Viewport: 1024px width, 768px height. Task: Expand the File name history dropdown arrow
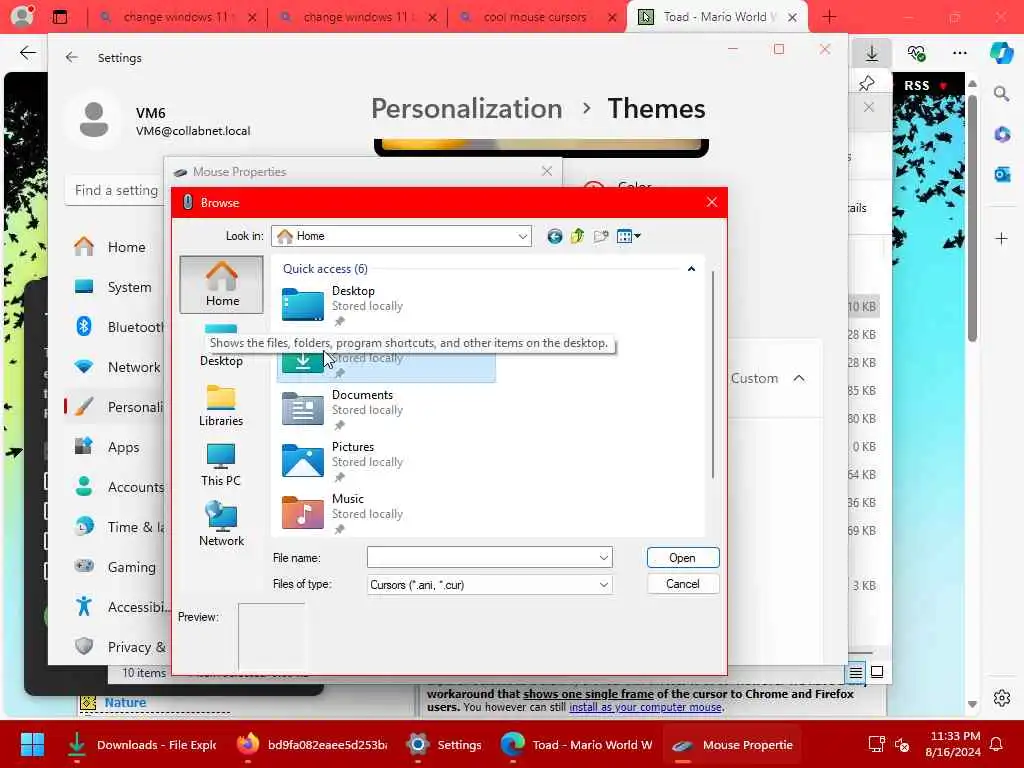pyautogui.click(x=603, y=558)
